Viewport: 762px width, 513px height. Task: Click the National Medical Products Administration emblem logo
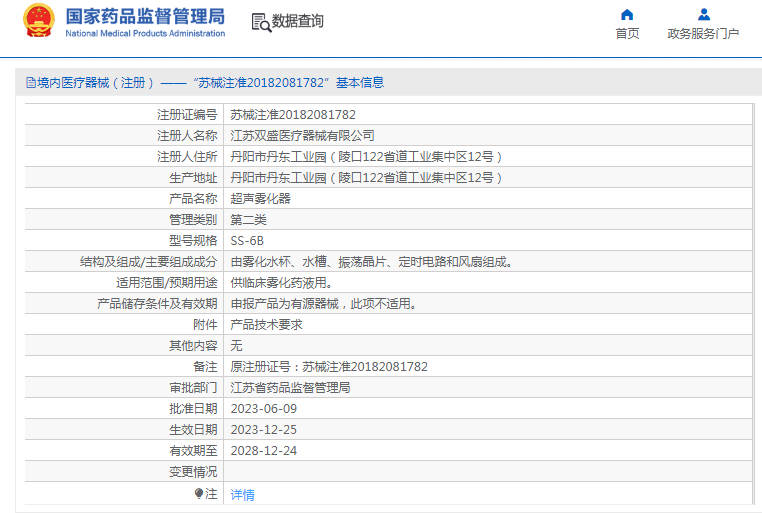click(x=39, y=22)
